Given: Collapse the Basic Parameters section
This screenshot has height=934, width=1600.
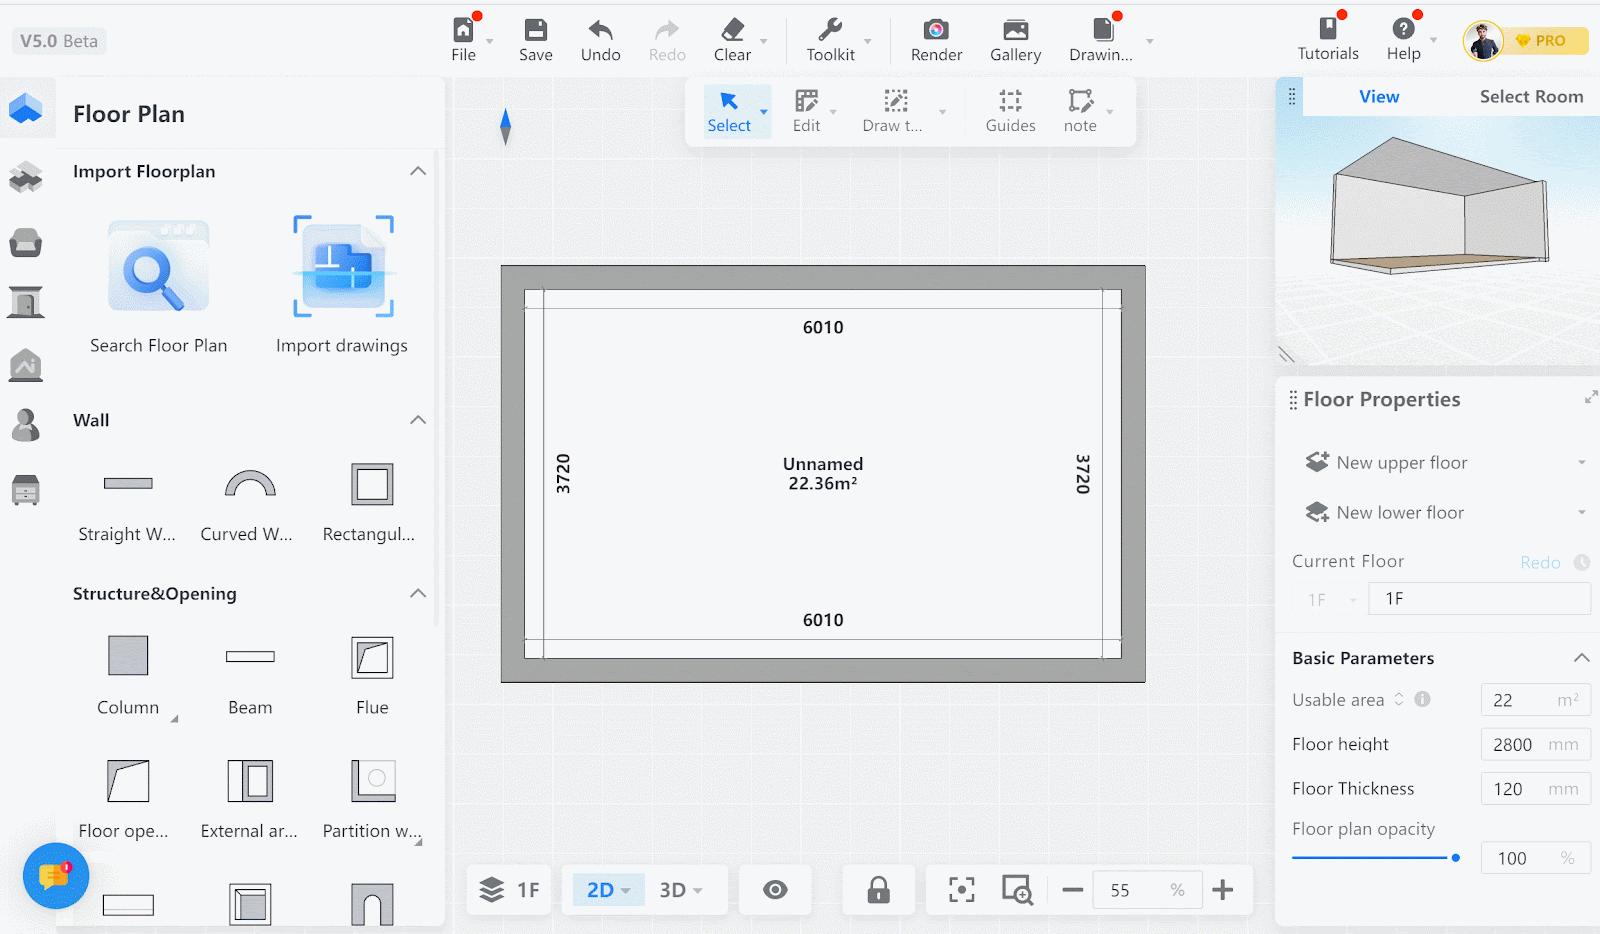Looking at the screenshot, I should coord(1581,658).
